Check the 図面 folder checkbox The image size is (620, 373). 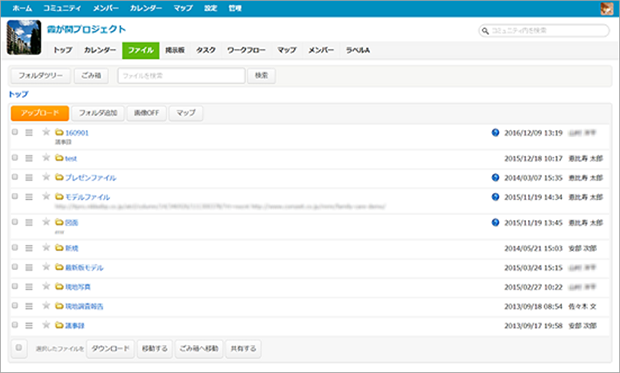15,222
